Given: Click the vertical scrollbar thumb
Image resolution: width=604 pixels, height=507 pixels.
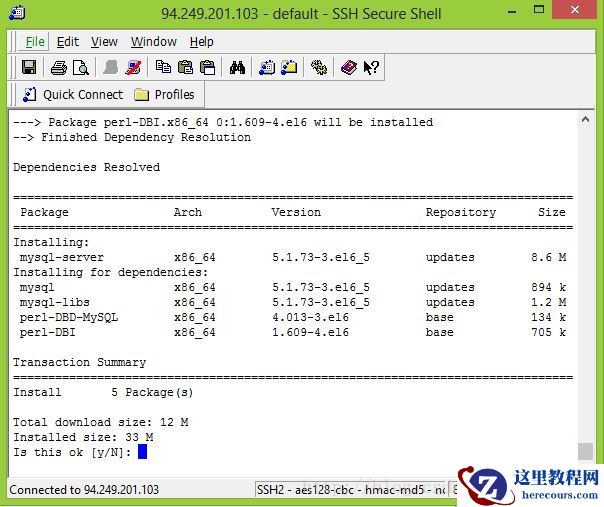Looking at the screenshot, I should (x=585, y=451).
